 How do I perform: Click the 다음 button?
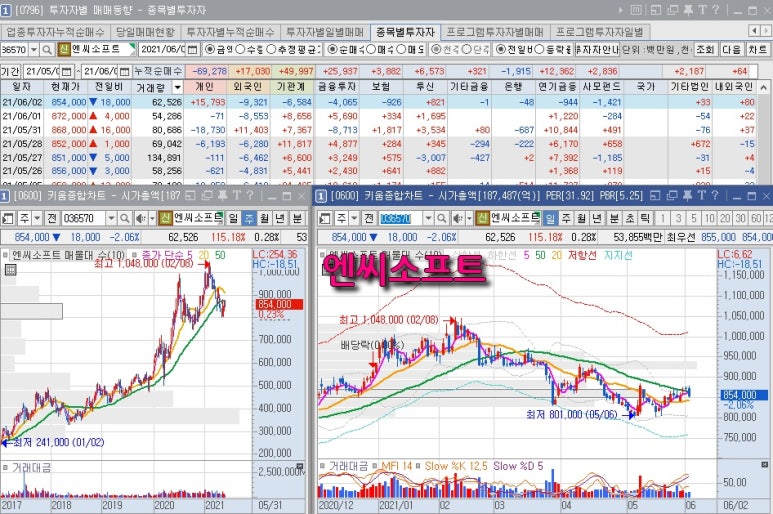(x=732, y=50)
